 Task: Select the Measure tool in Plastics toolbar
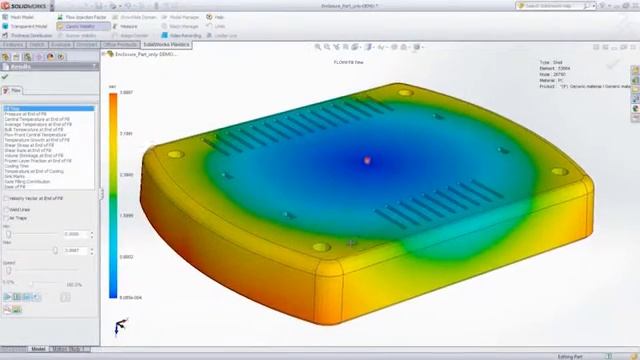pos(125,26)
